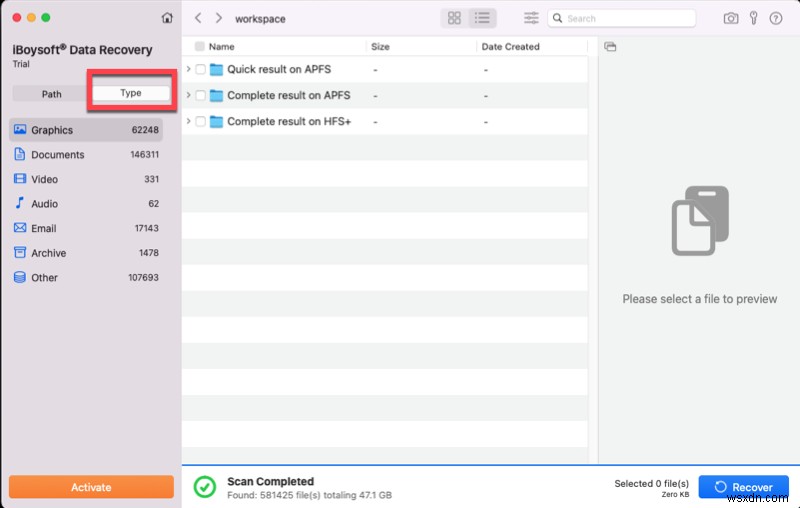Switch to the Type tab
This screenshot has height=508, width=800.
coord(131,93)
